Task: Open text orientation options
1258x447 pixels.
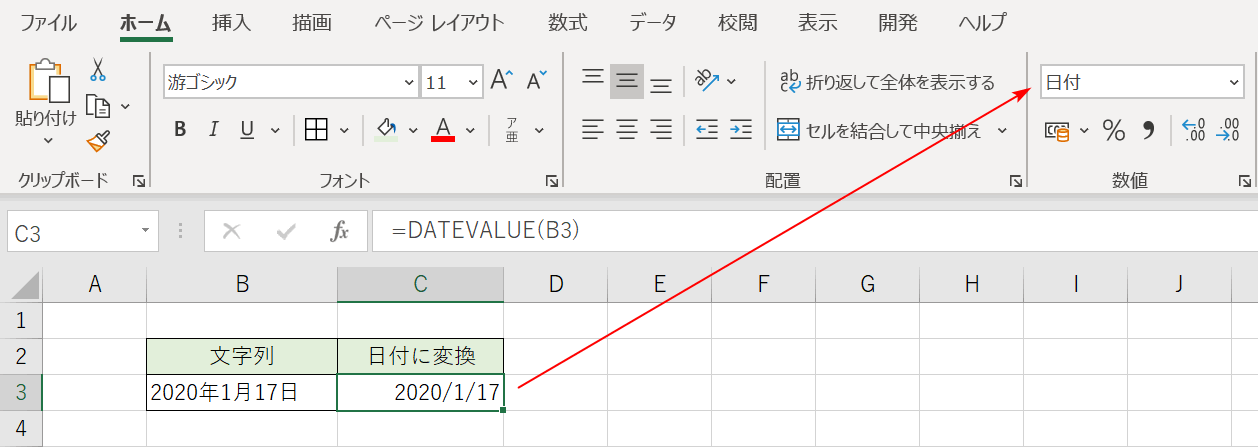Action: tap(707, 80)
